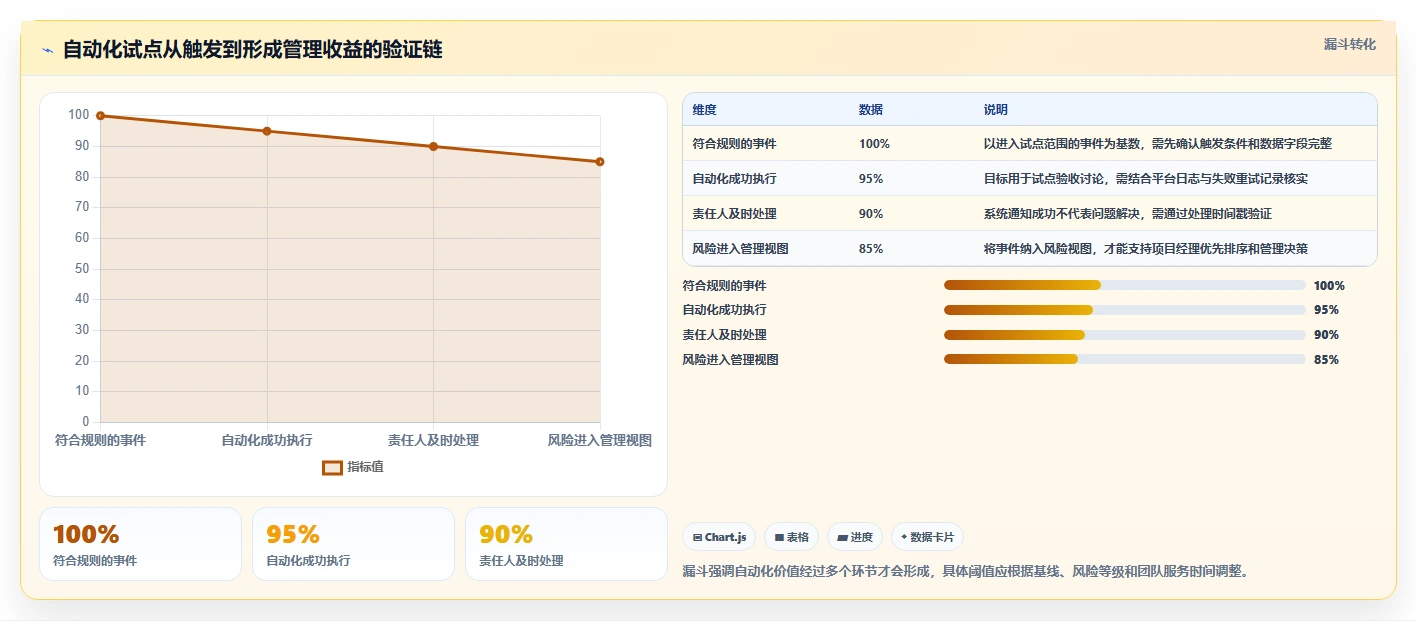Click the 90% value in the table
This screenshot has height=621, width=1417.
tap(871, 214)
